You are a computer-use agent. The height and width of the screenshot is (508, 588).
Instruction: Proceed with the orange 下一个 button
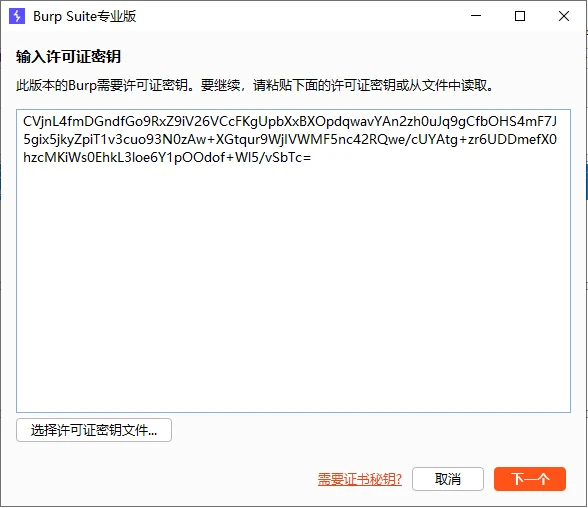pos(530,479)
